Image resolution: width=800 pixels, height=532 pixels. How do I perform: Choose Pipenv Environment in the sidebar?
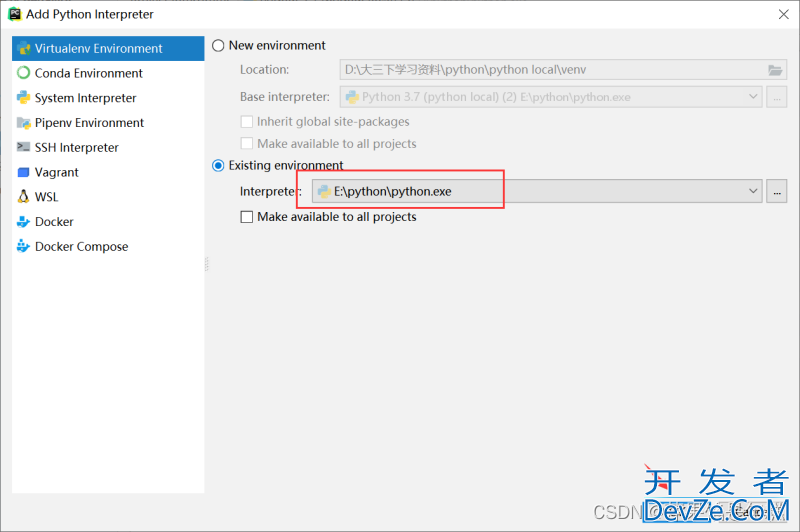point(108,122)
